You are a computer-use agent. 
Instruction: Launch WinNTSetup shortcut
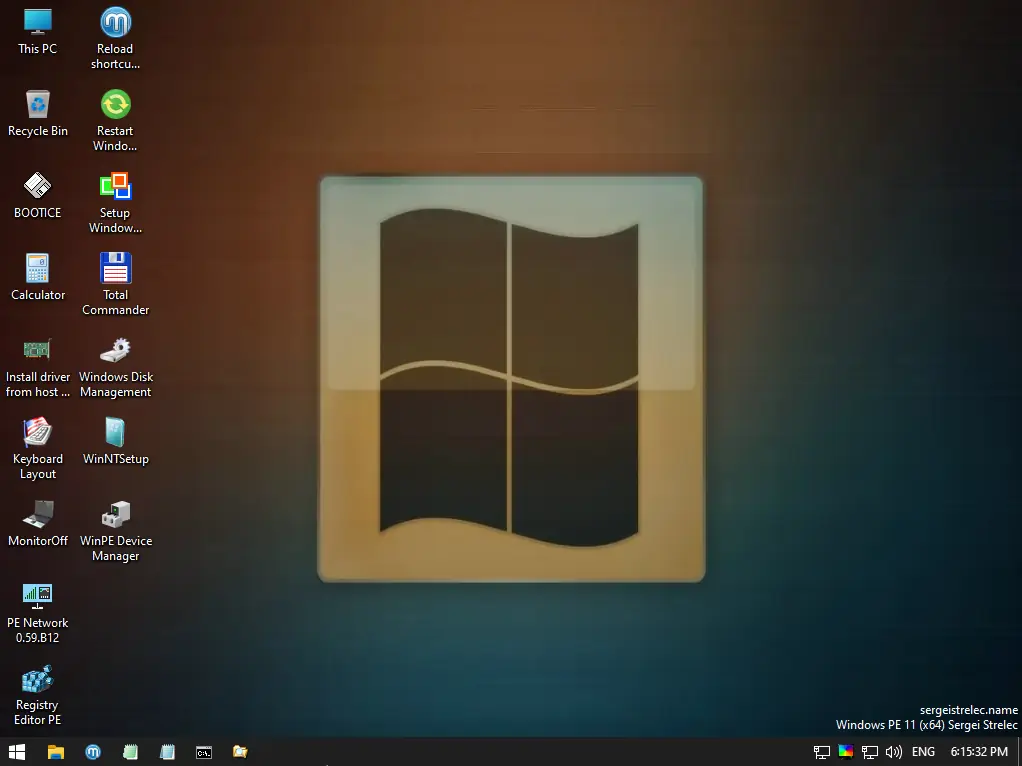[x=115, y=441]
